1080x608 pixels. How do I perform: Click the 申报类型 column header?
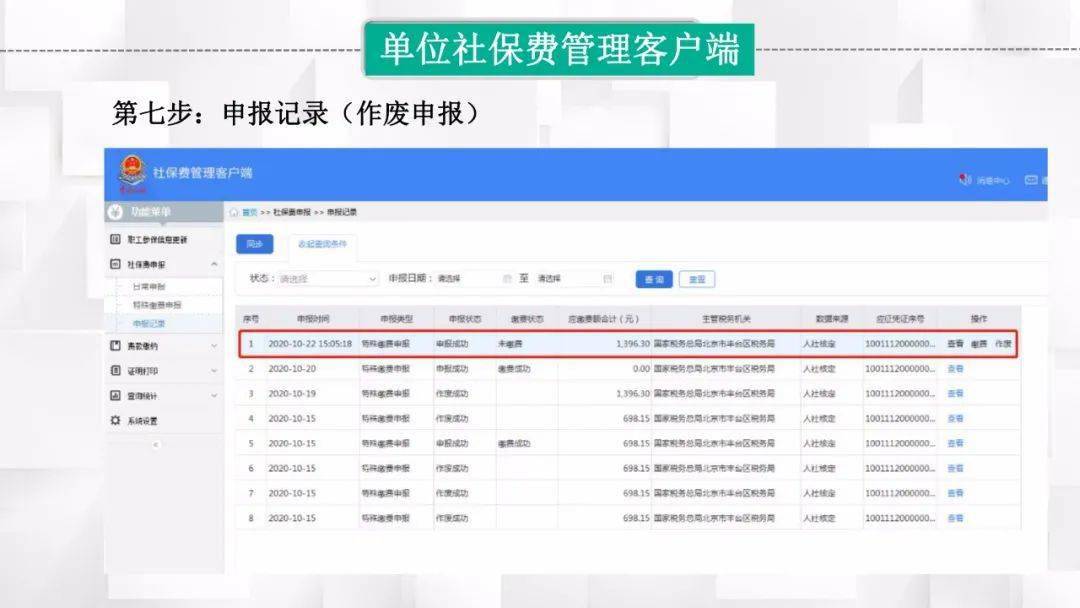[396, 319]
